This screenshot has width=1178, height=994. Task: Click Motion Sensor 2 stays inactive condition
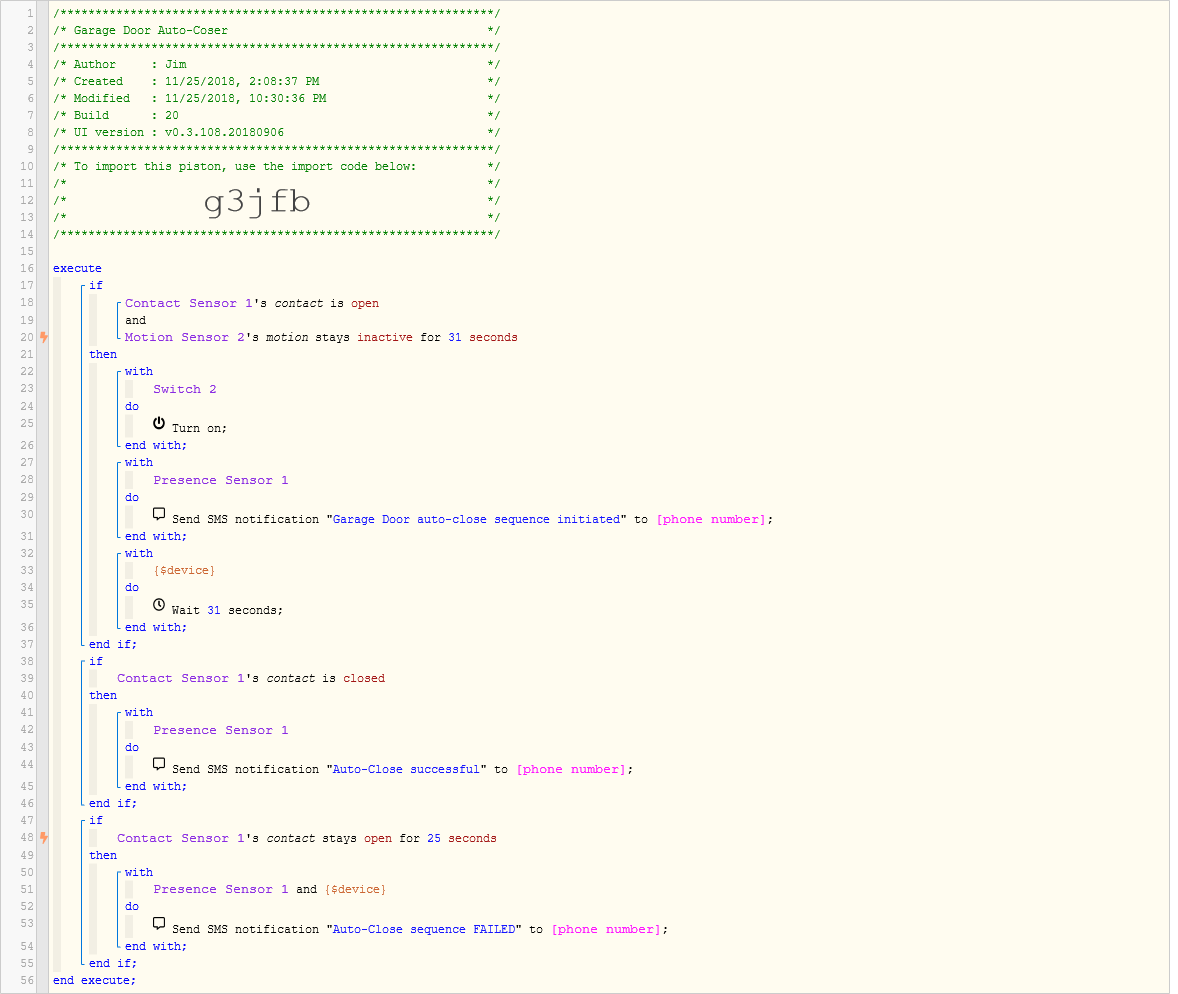point(321,337)
